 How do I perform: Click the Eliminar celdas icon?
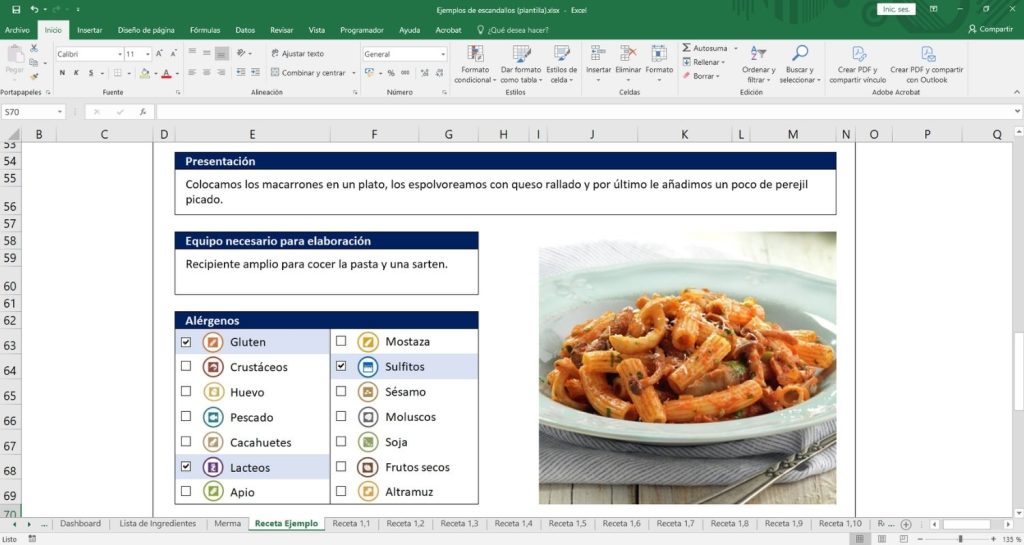point(628,54)
